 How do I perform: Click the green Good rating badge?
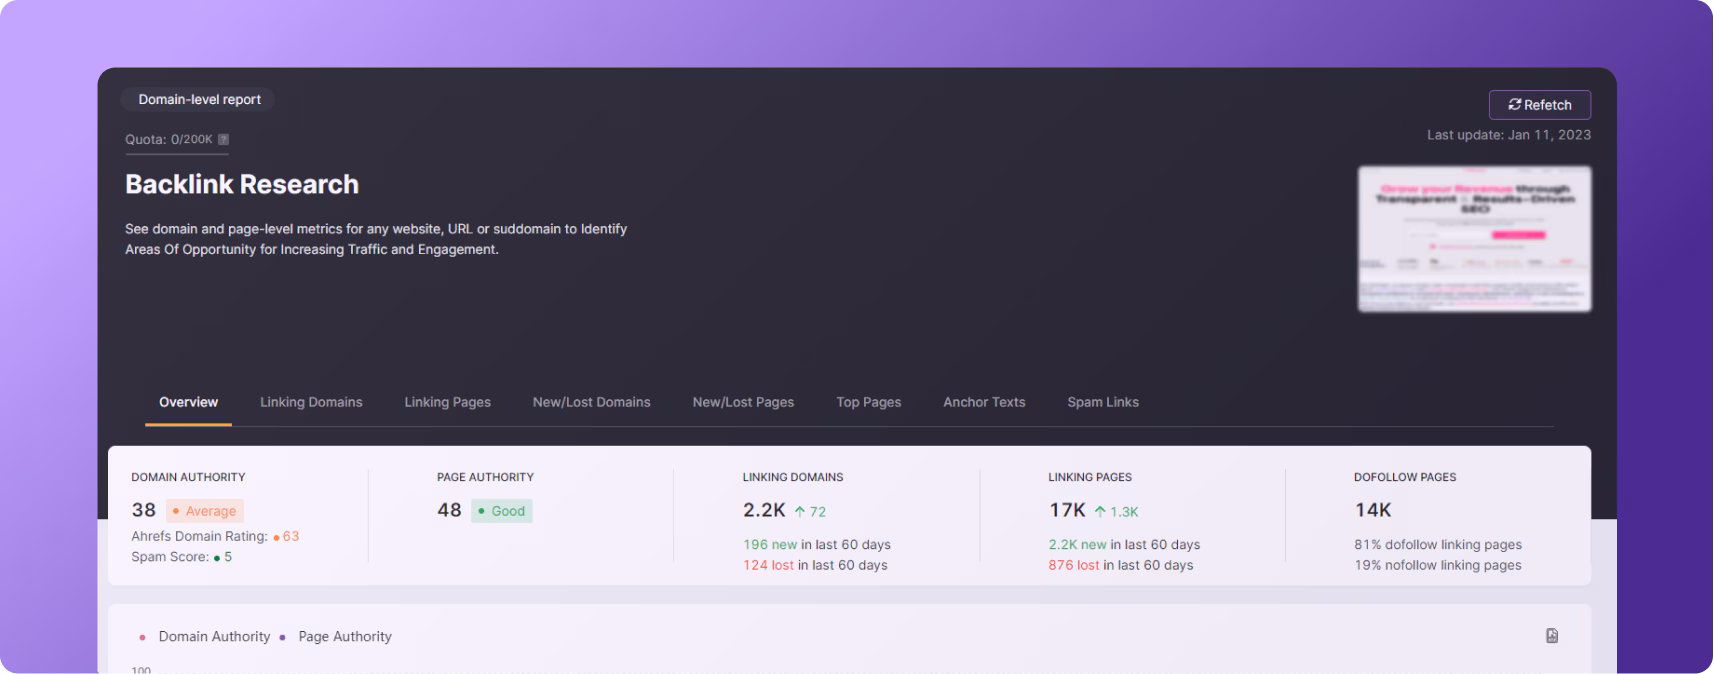[x=502, y=511]
